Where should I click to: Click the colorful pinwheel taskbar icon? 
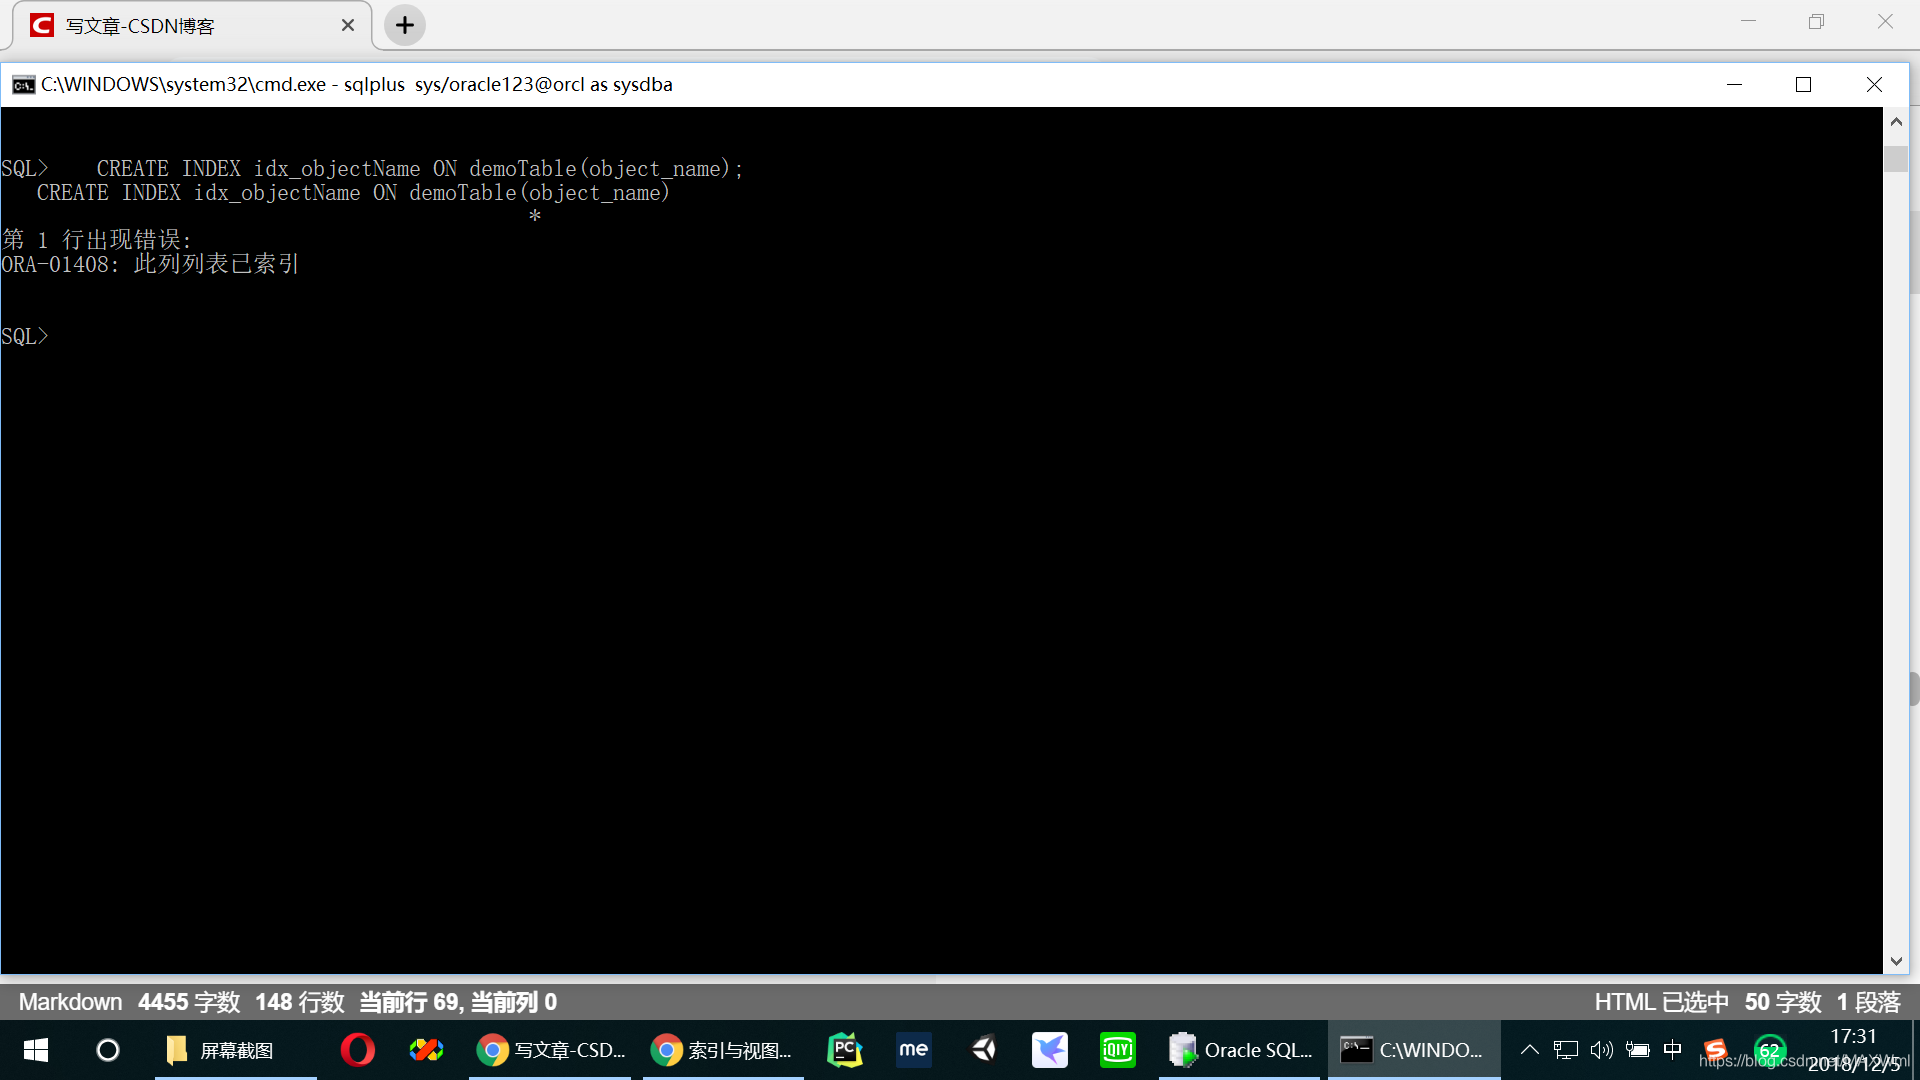[426, 1050]
